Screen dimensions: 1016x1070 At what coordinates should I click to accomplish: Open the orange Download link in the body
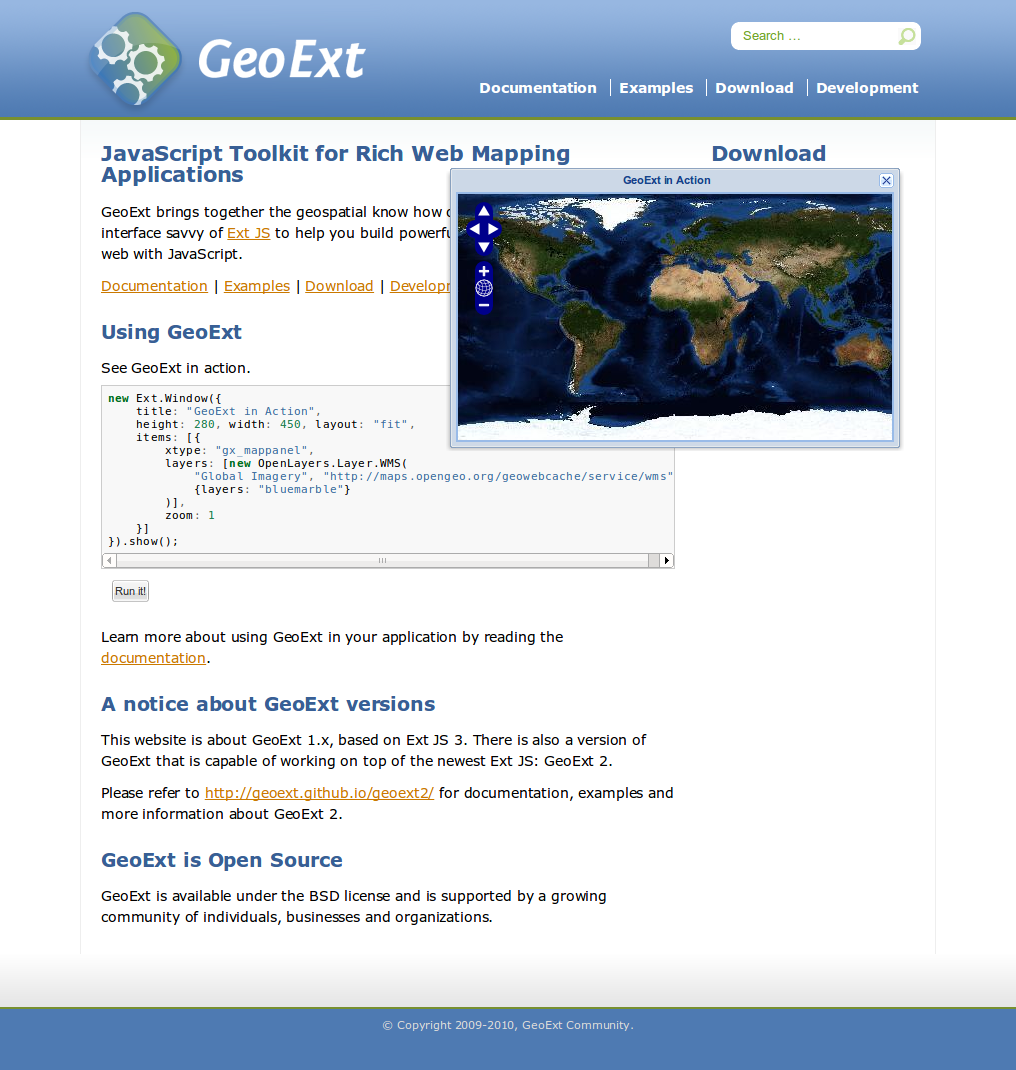coord(339,287)
